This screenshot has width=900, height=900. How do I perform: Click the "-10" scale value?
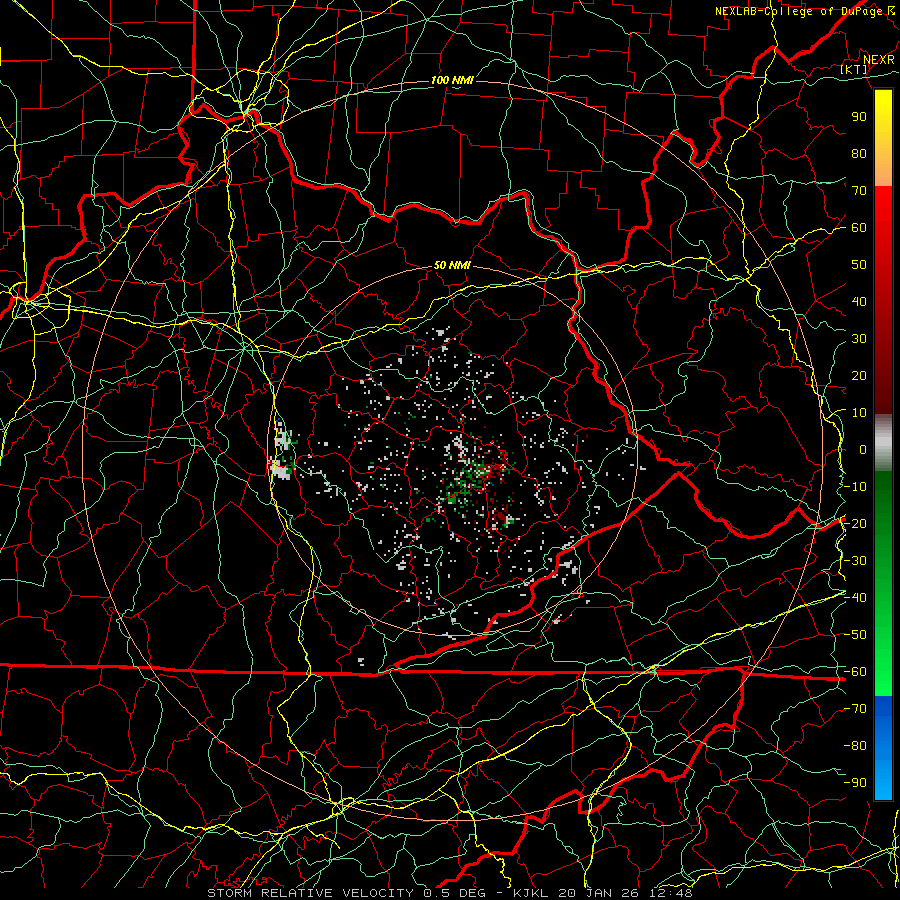pos(855,487)
